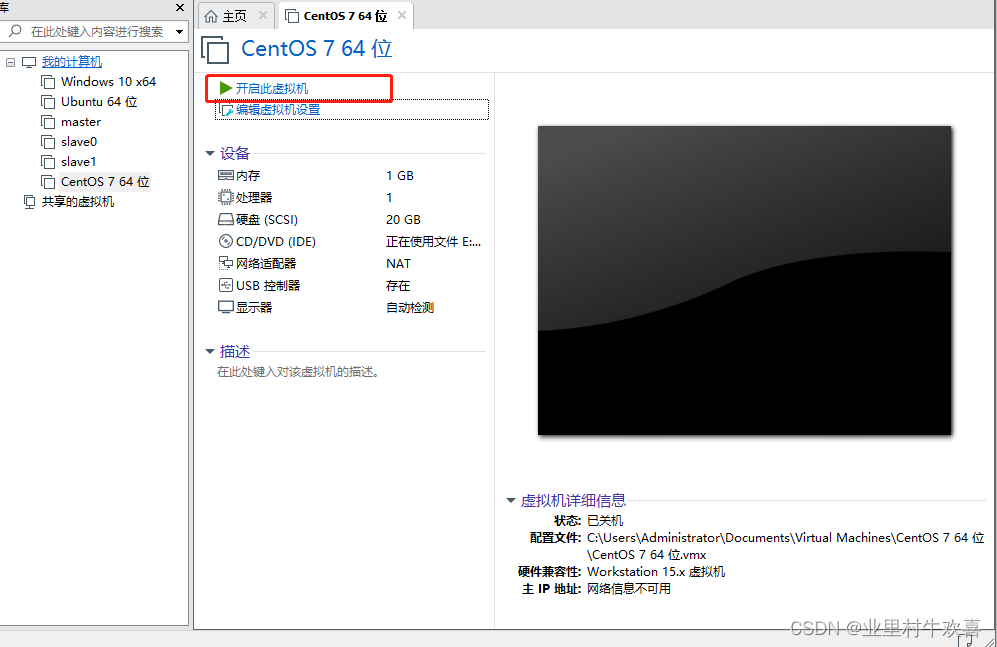The height and width of the screenshot is (647, 997).
Task: Click the edit settings wrench icon
Action: 226,110
